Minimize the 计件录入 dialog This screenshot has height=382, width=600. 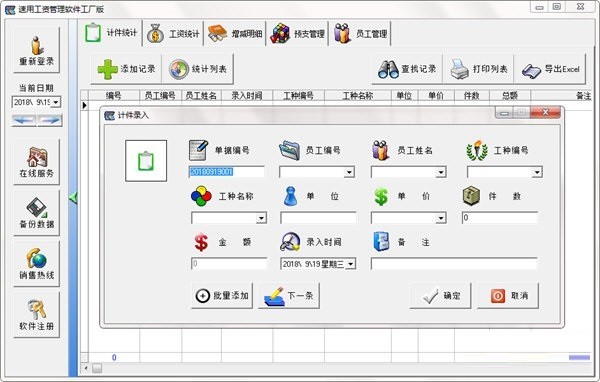point(504,113)
